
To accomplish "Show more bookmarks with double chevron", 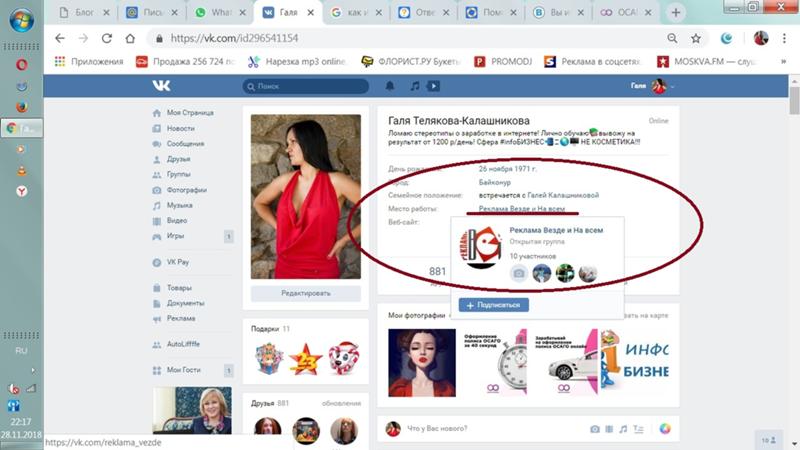I will pyautogui.click(x=783, y=61).
